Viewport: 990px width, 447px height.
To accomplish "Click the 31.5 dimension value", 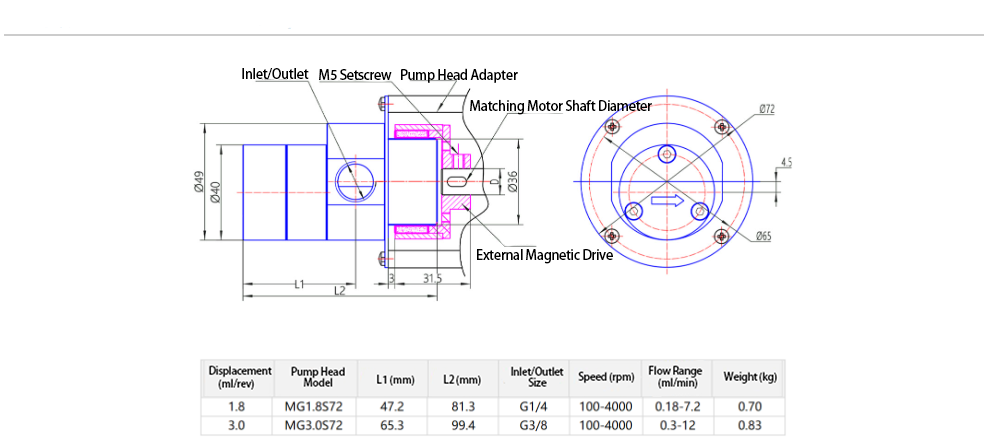I will [x=432, y=278].
